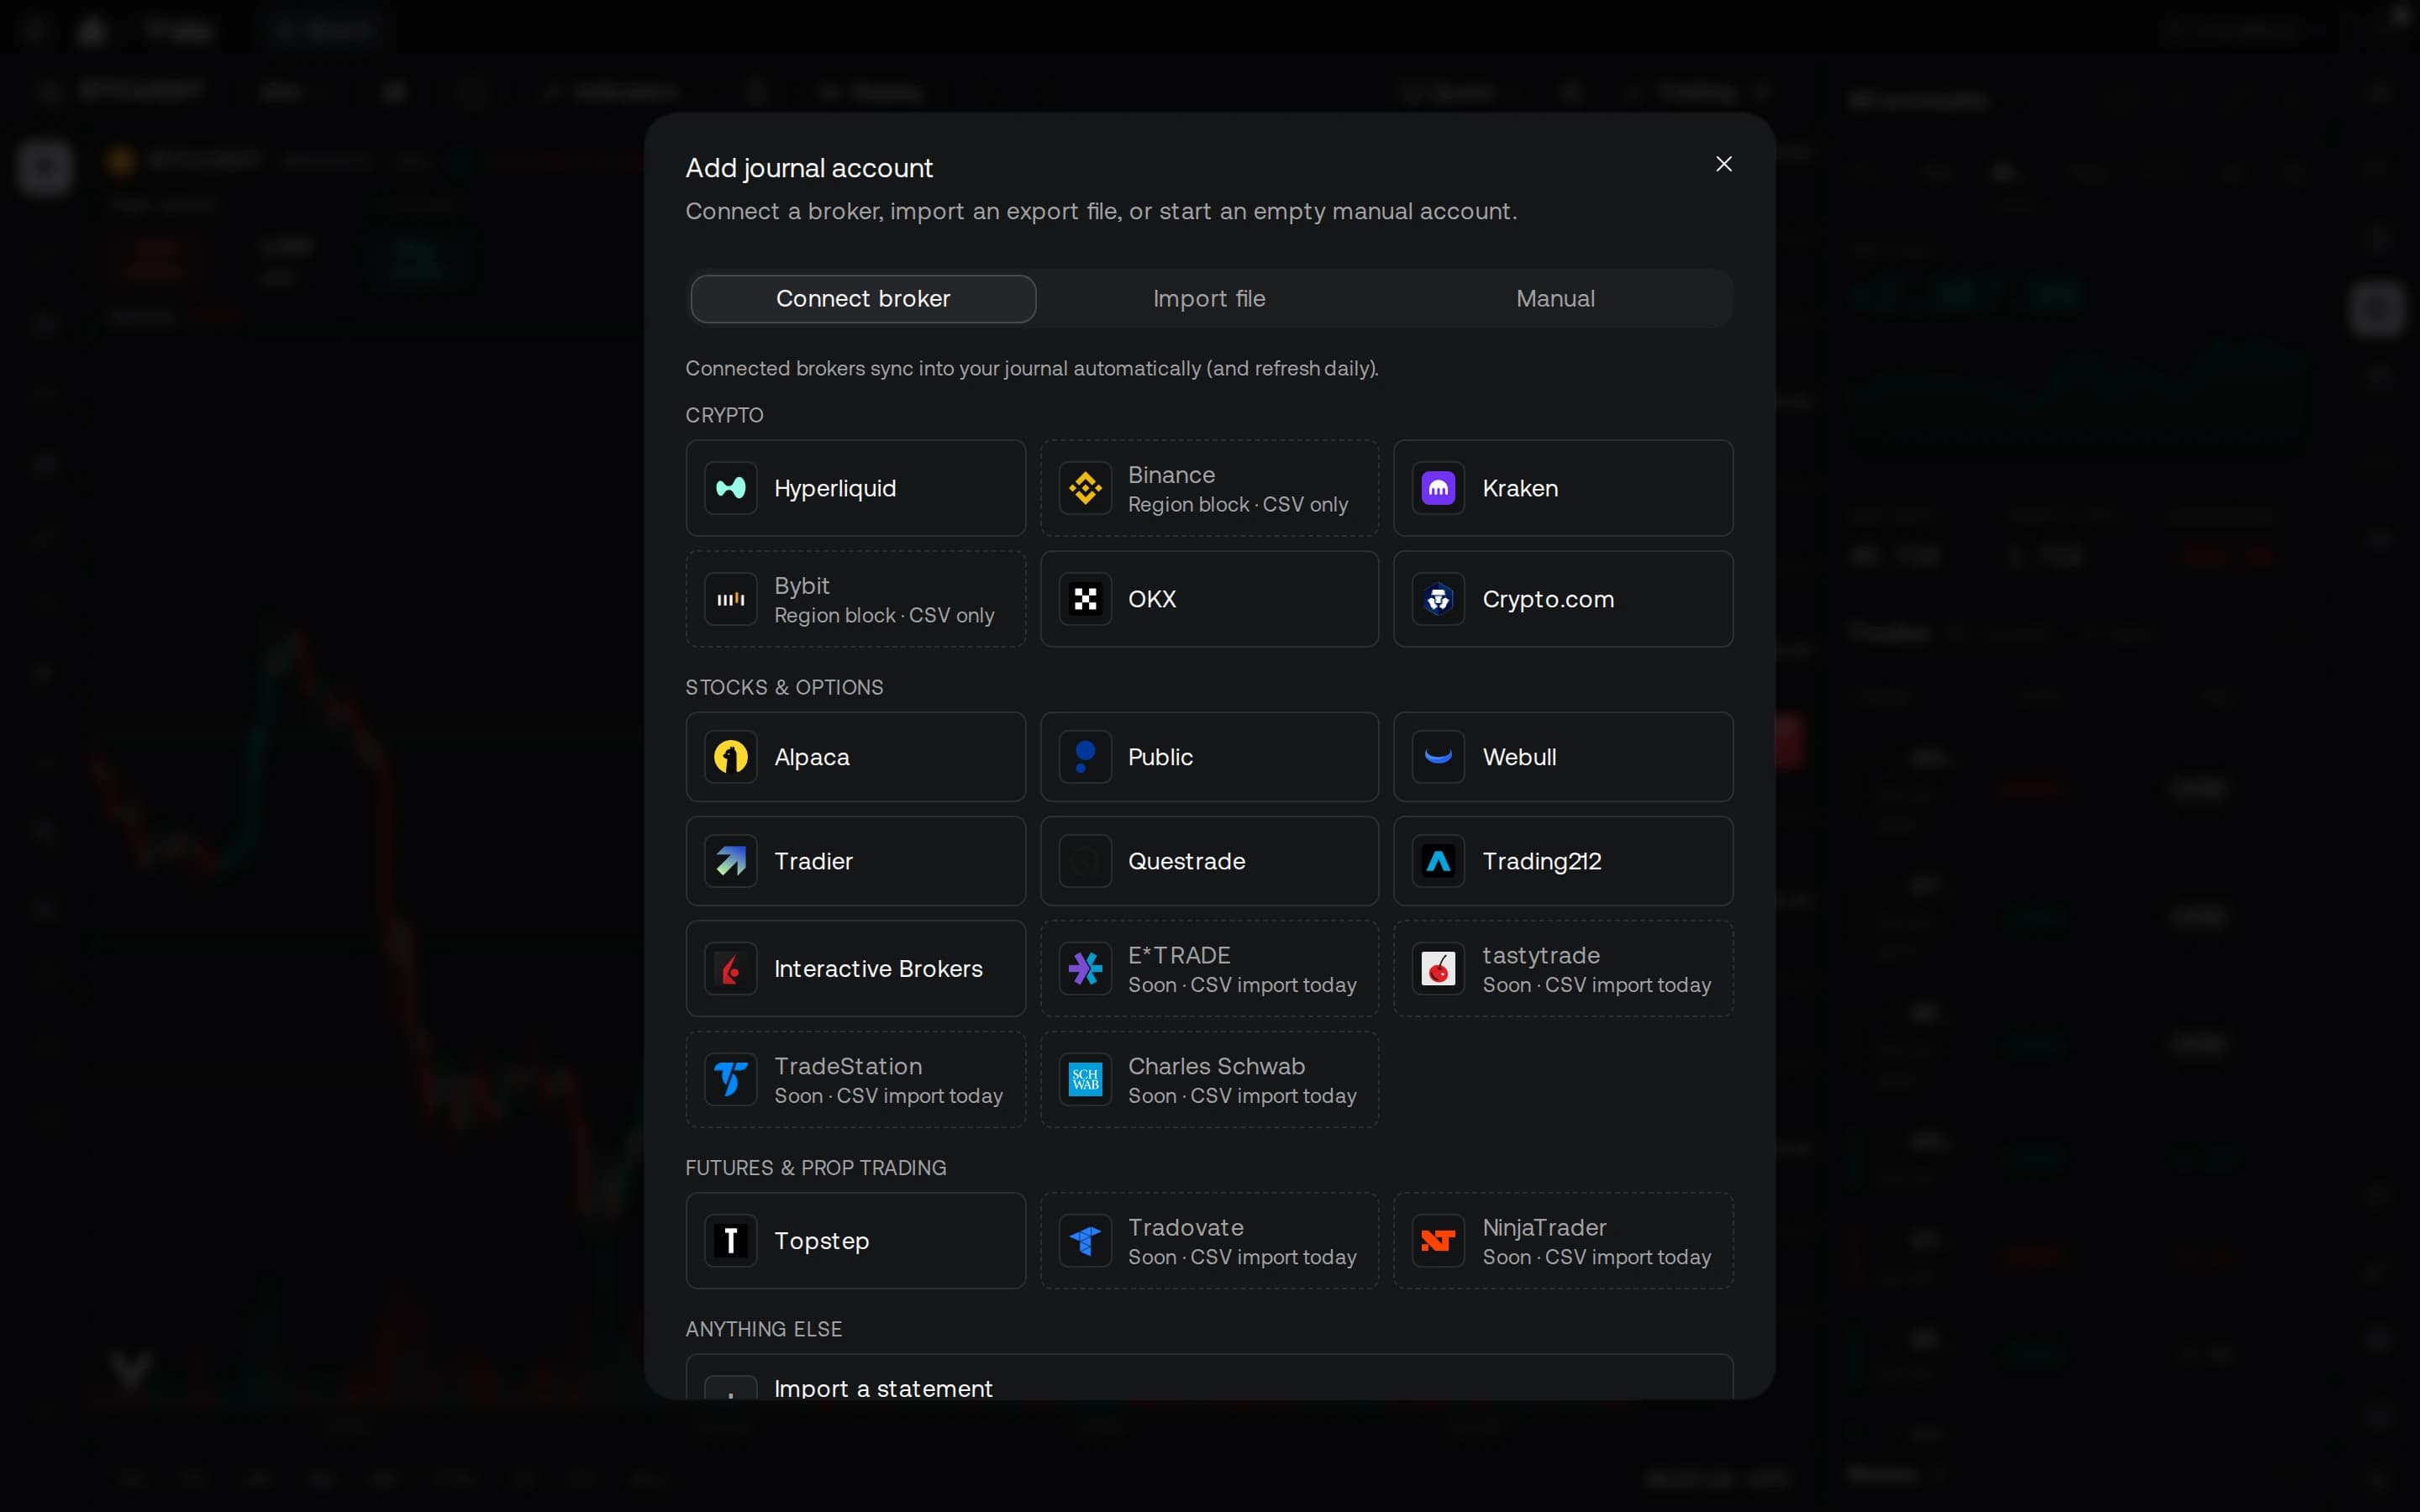
Task: Click the OKX logo icon
Action: click(x=1085, y=599)
